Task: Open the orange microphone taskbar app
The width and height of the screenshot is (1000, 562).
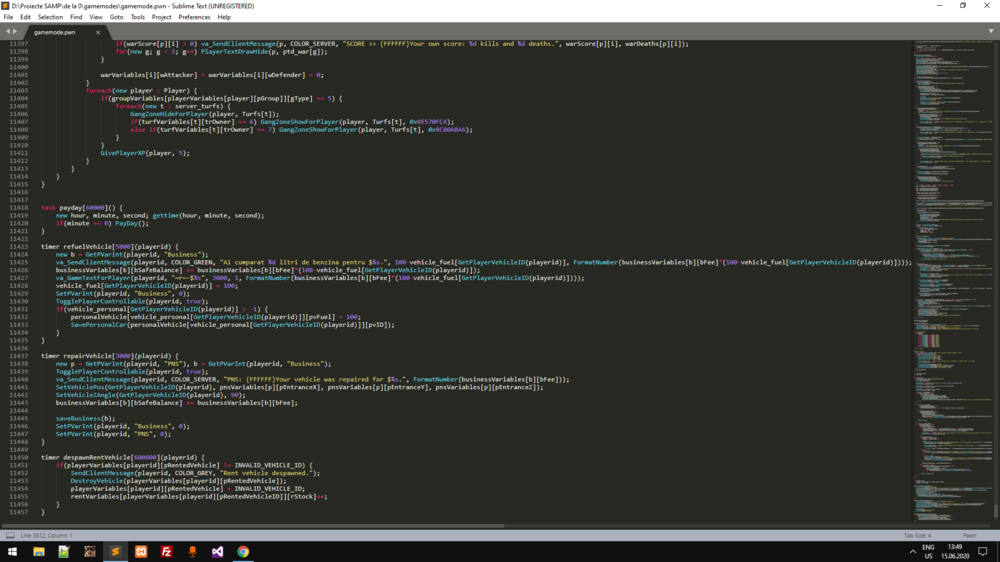Action: pos(192,552)
